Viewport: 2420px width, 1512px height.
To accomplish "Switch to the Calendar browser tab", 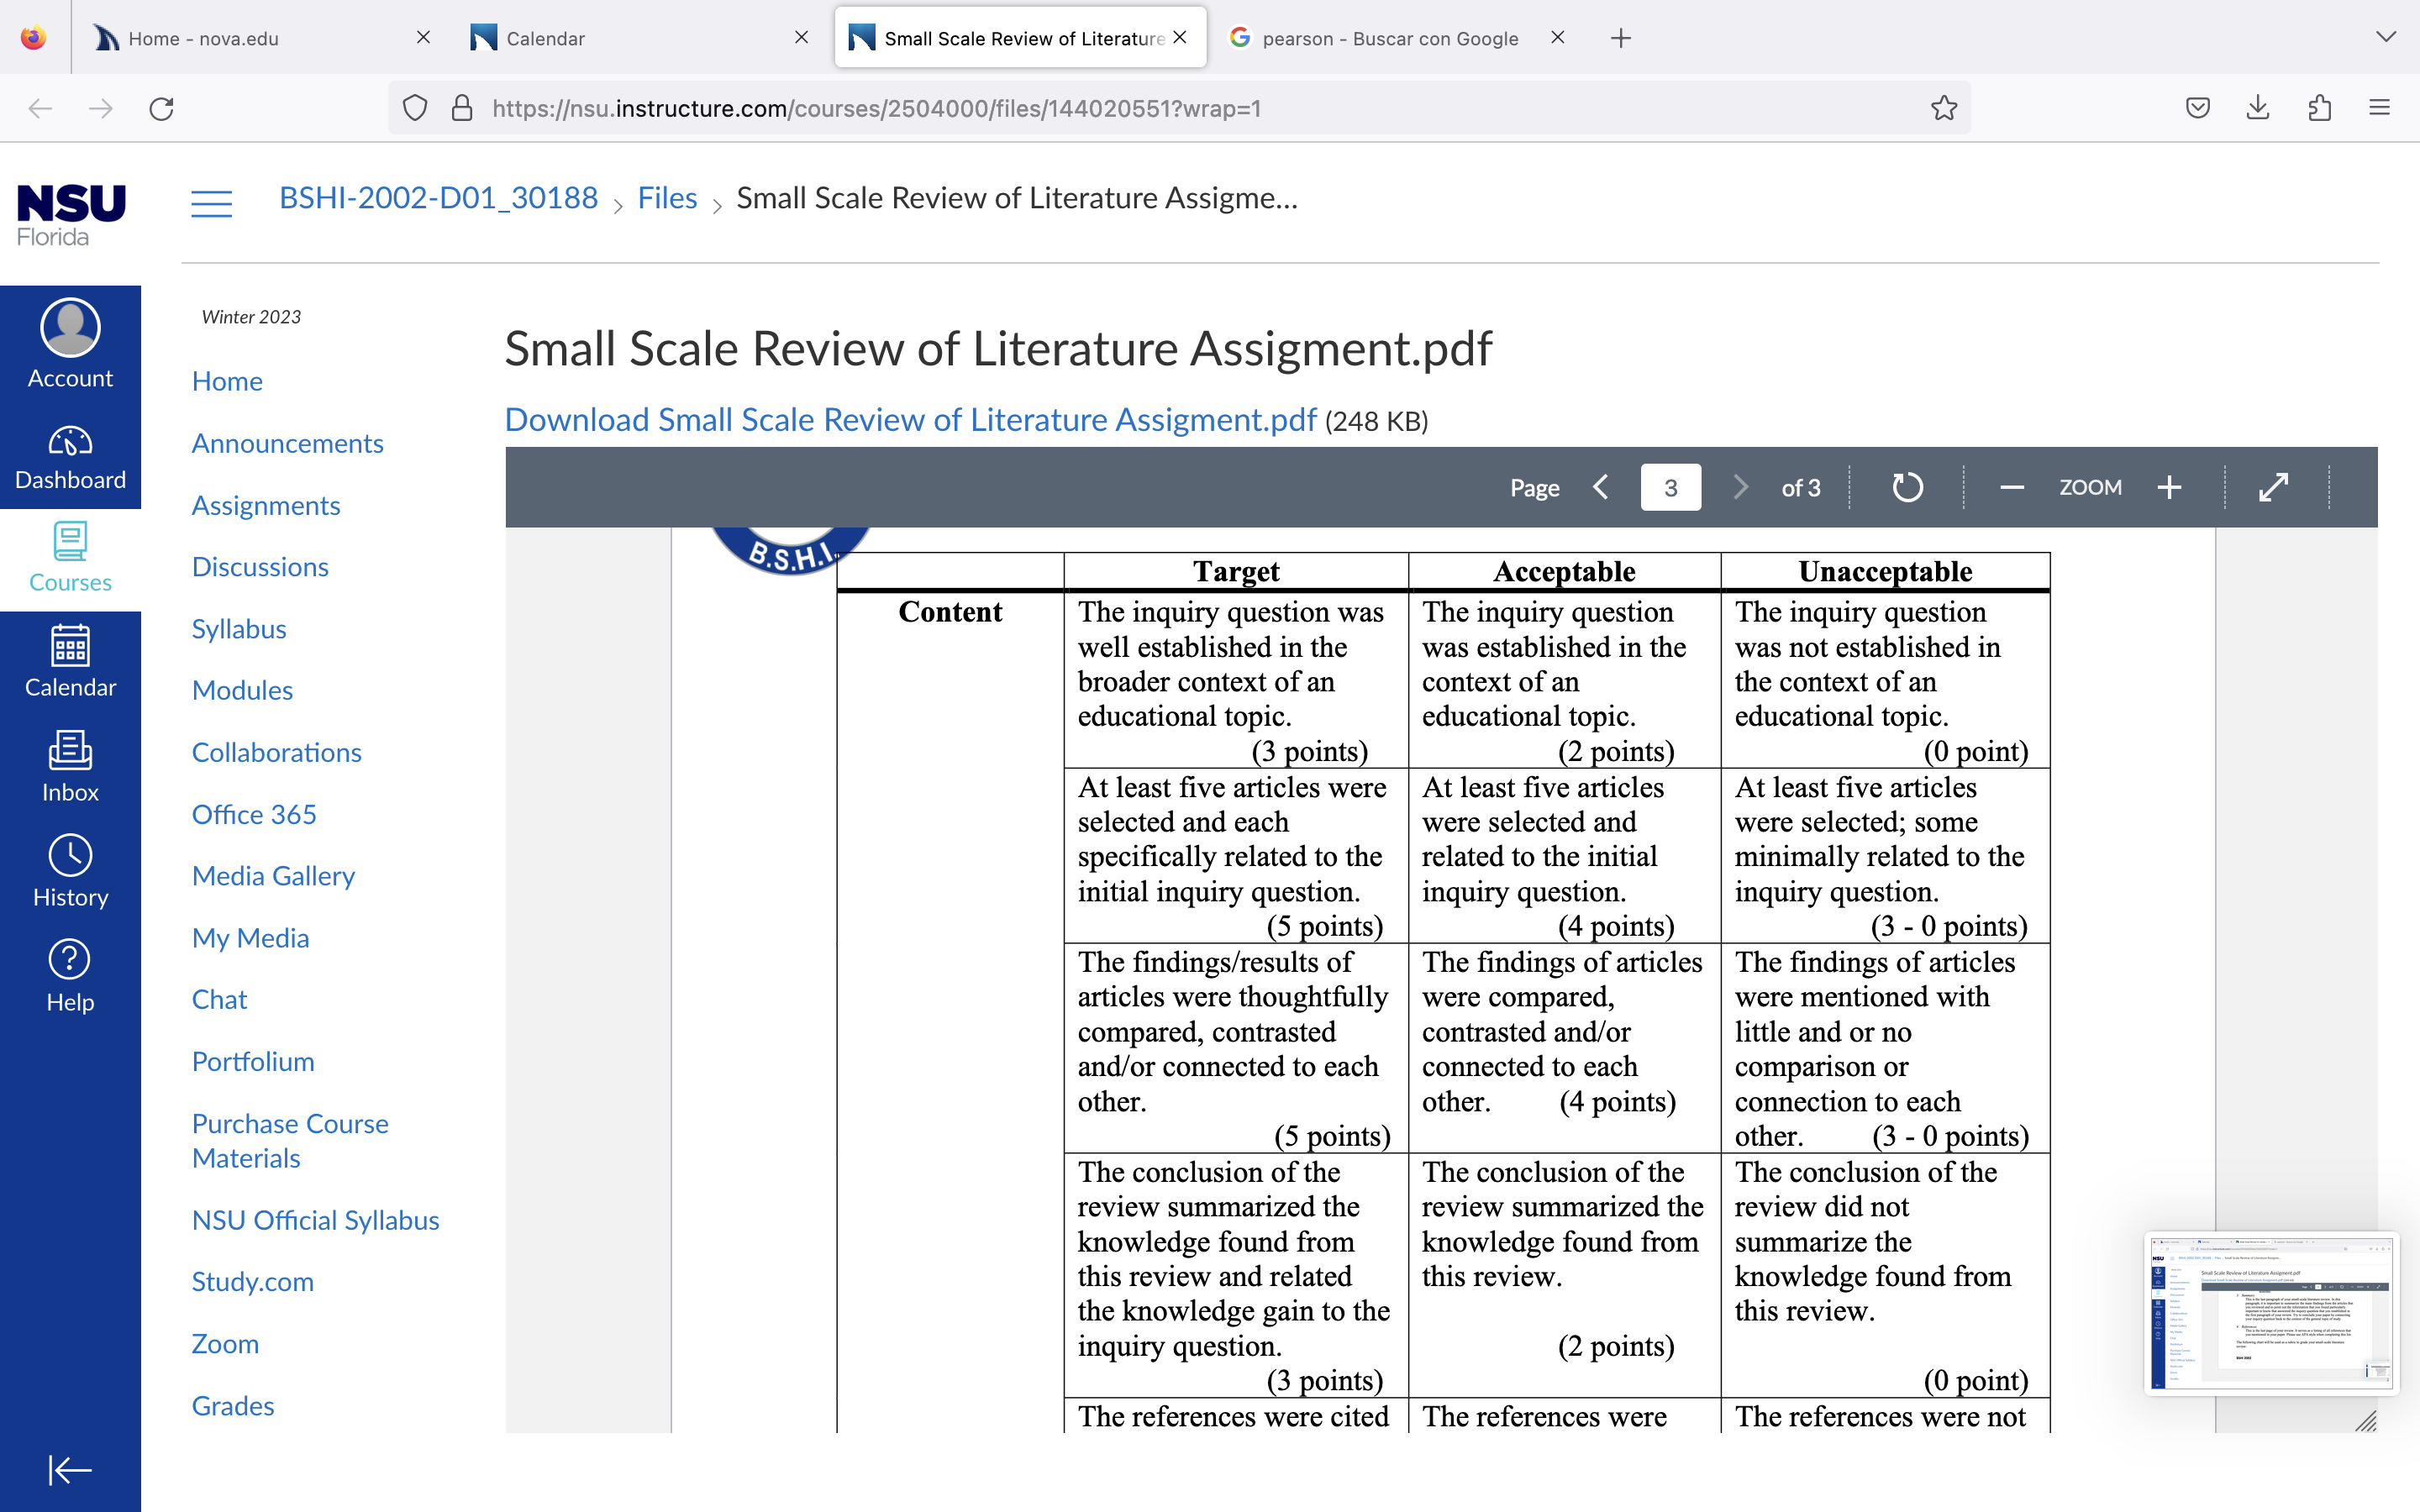I will click(640, 38).
